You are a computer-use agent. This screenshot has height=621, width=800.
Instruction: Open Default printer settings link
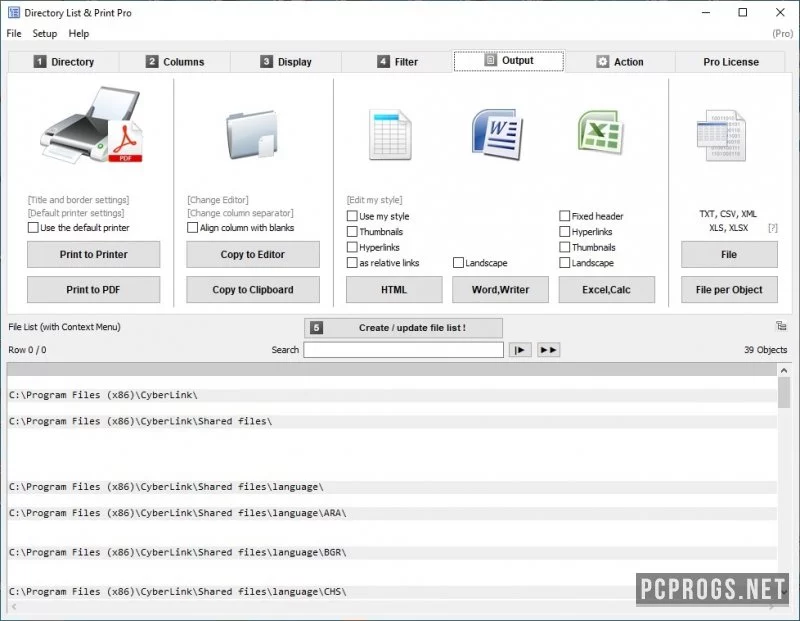click(x=76, y=213)
